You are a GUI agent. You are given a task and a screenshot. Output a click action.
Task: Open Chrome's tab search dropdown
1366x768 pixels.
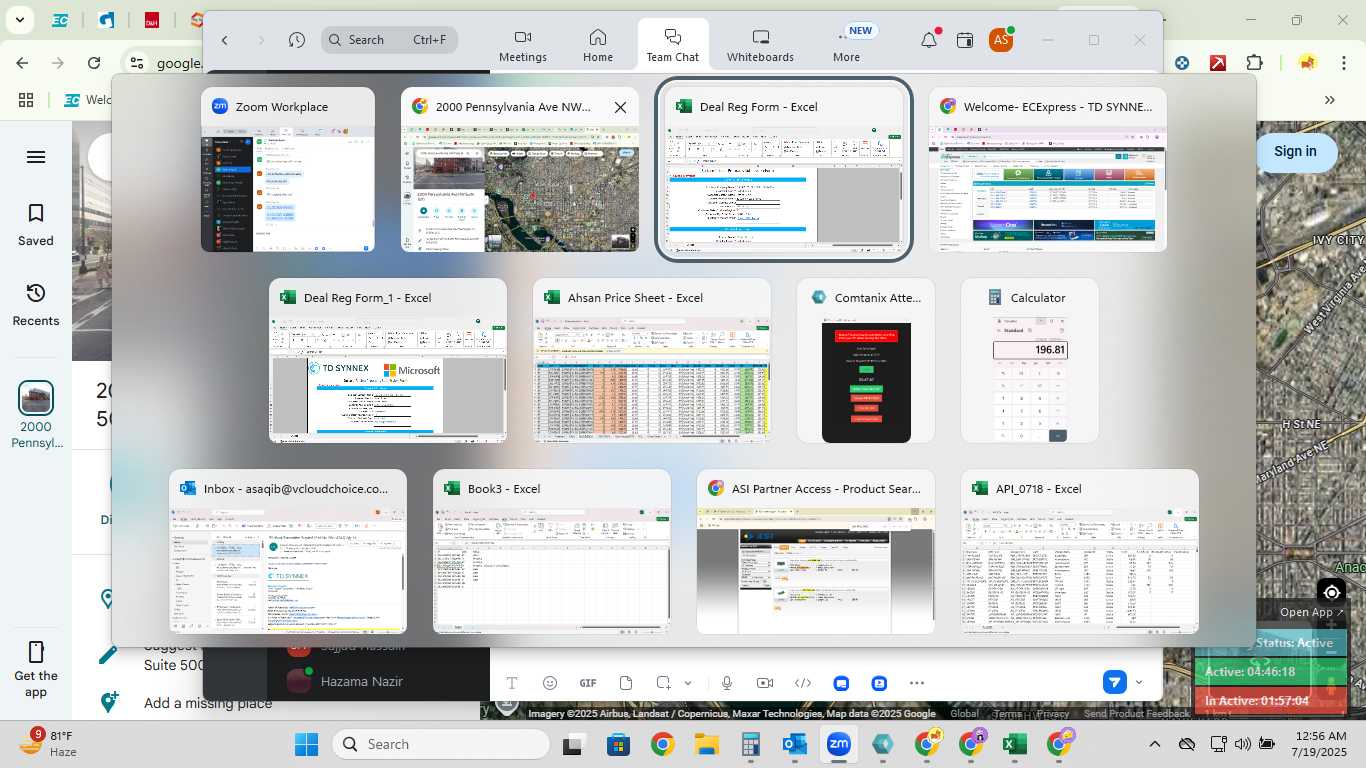tap(20, 20)
